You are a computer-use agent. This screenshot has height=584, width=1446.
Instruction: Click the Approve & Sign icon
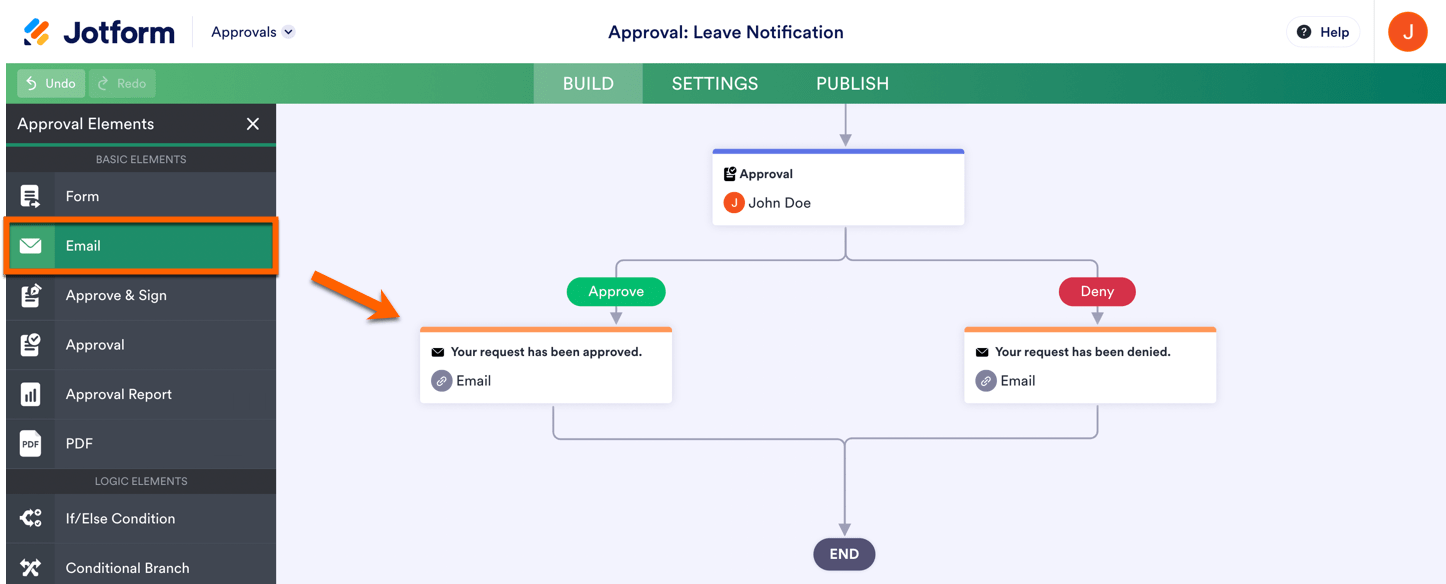(x=31, y=296)
